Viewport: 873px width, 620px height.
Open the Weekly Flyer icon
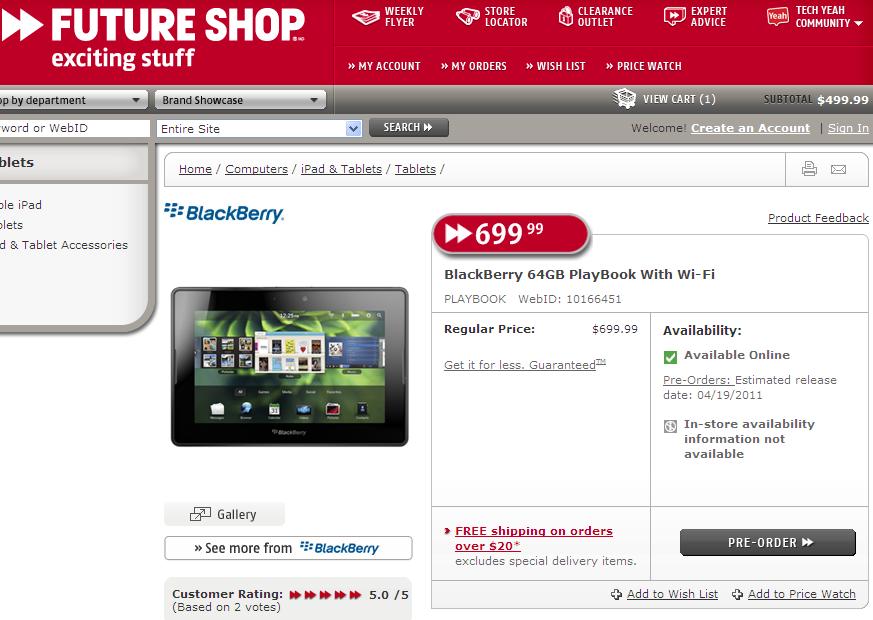pos(366,17)
